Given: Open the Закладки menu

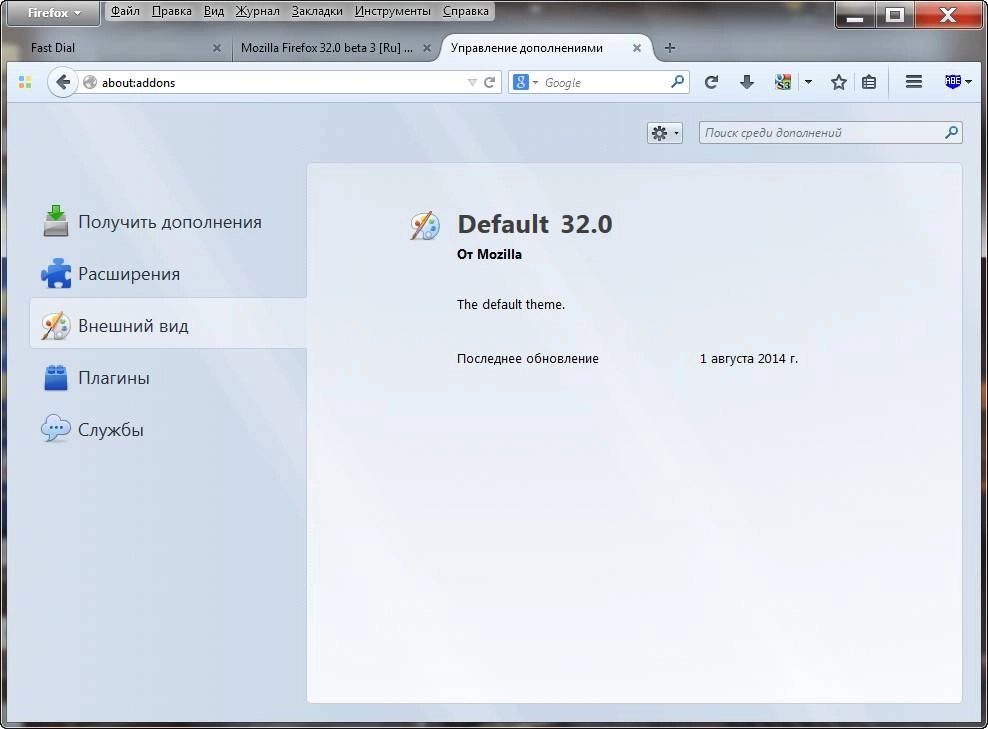Looking at the screenshot, I should tap(317, 11).
